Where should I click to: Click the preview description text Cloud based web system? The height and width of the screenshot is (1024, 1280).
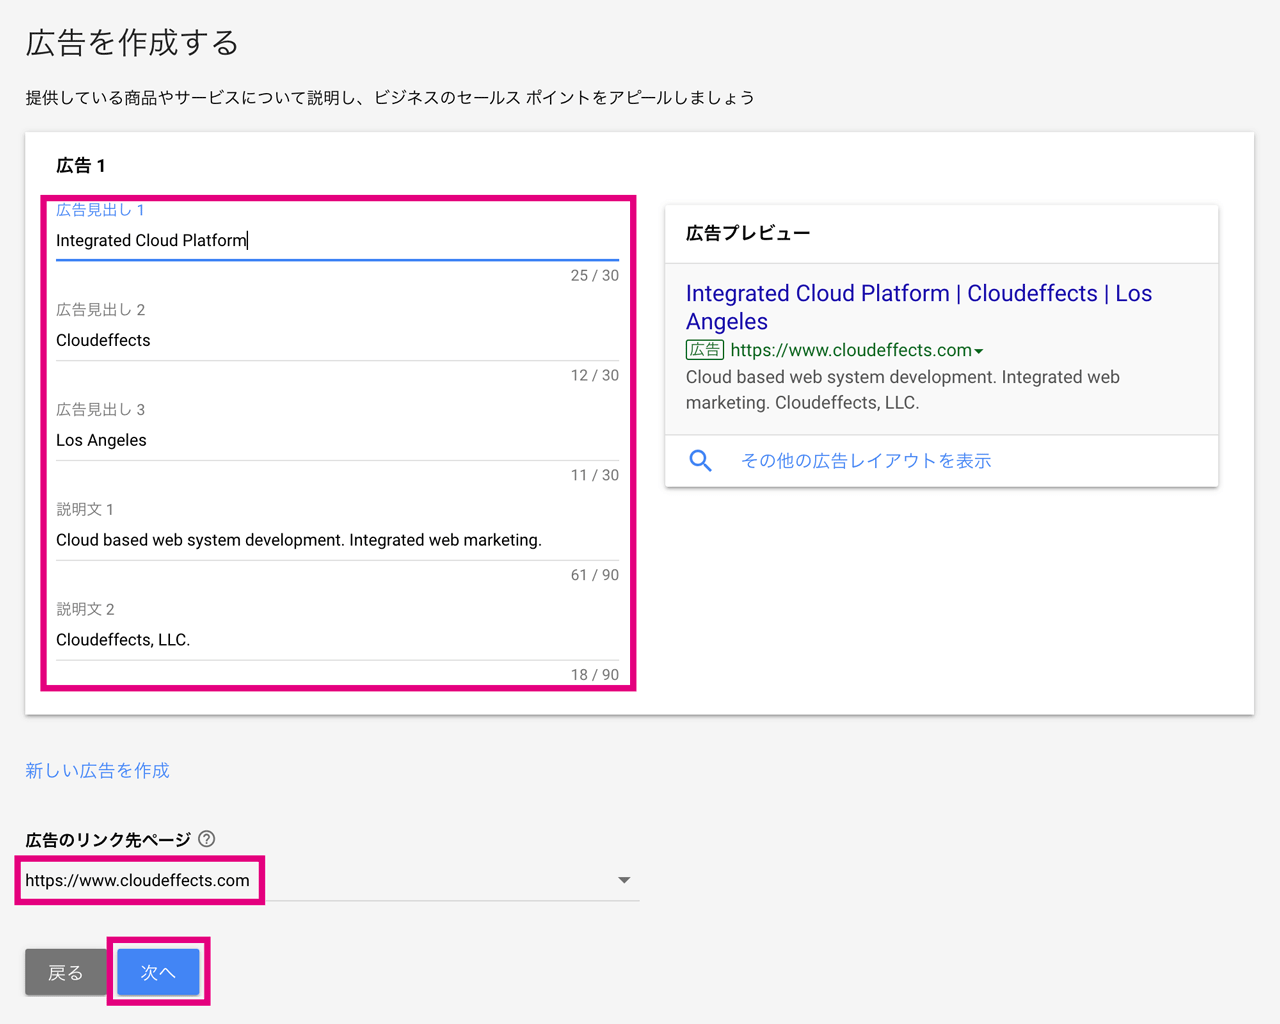tap(903, 390)
